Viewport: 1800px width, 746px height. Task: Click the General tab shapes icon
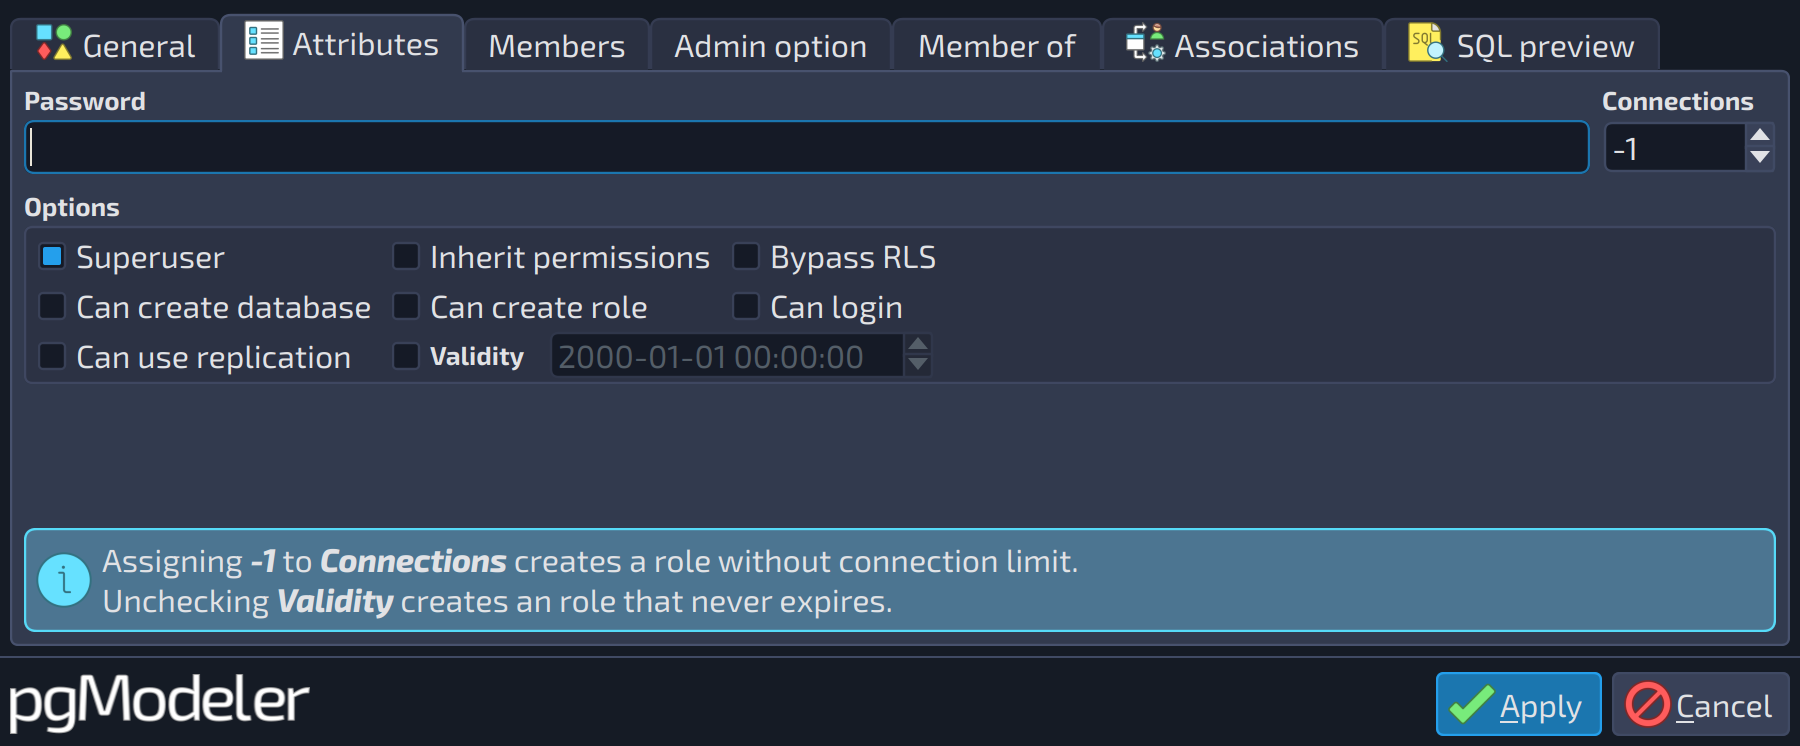pos(54,43)
